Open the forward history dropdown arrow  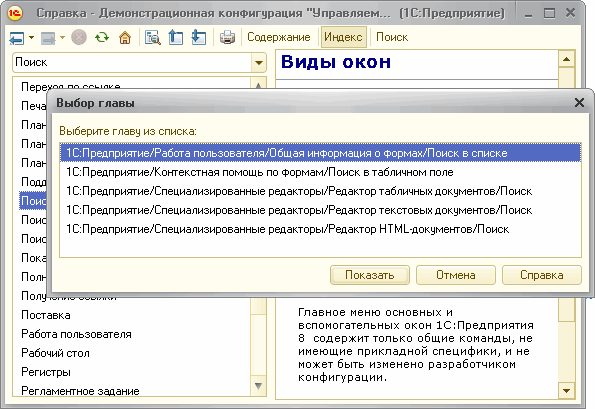coord(62,38)
